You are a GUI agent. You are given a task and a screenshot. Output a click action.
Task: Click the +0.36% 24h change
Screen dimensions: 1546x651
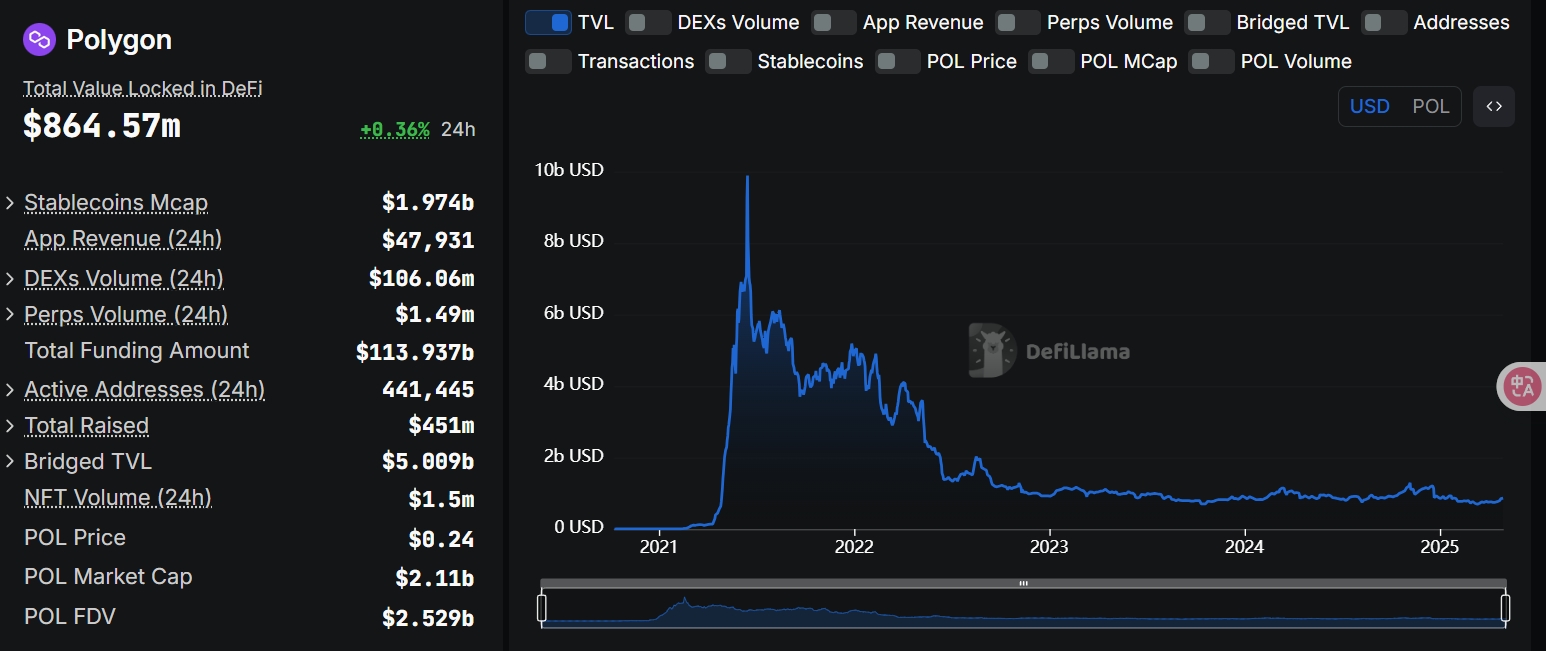coord(395,129)
